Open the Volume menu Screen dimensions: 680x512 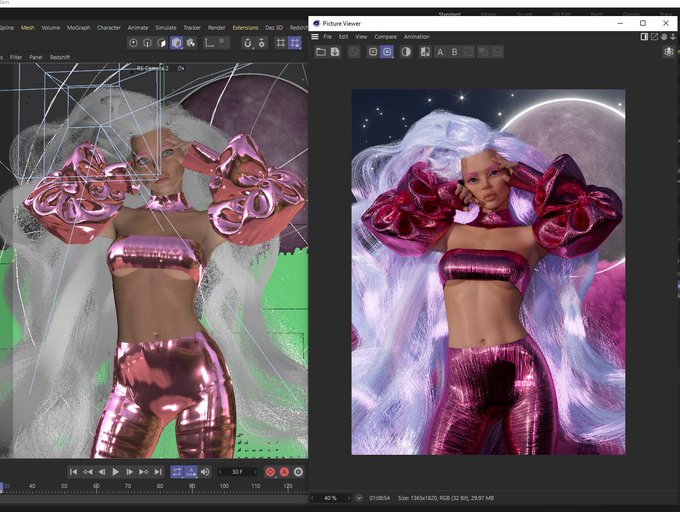click(51, 27)
